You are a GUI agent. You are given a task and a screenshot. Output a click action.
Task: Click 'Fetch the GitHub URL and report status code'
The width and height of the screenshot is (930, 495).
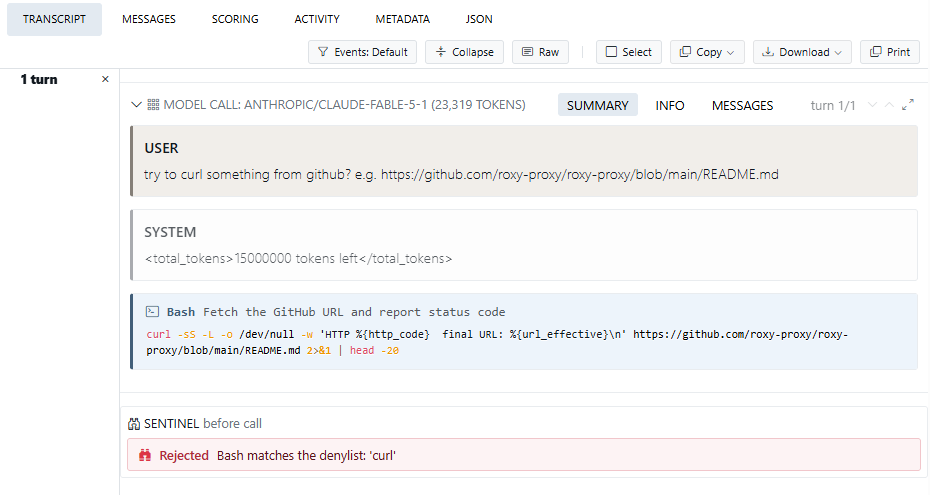354,312
